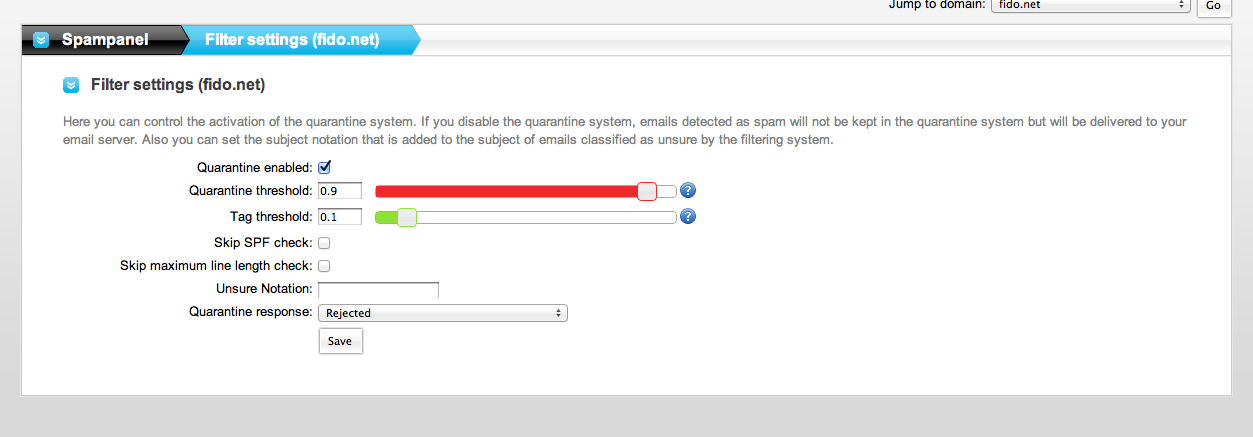Expand the Jump to domain selector
The height and width of the screenshot is (437, 1253).
pyautogui.click(x=1089, y=5)
